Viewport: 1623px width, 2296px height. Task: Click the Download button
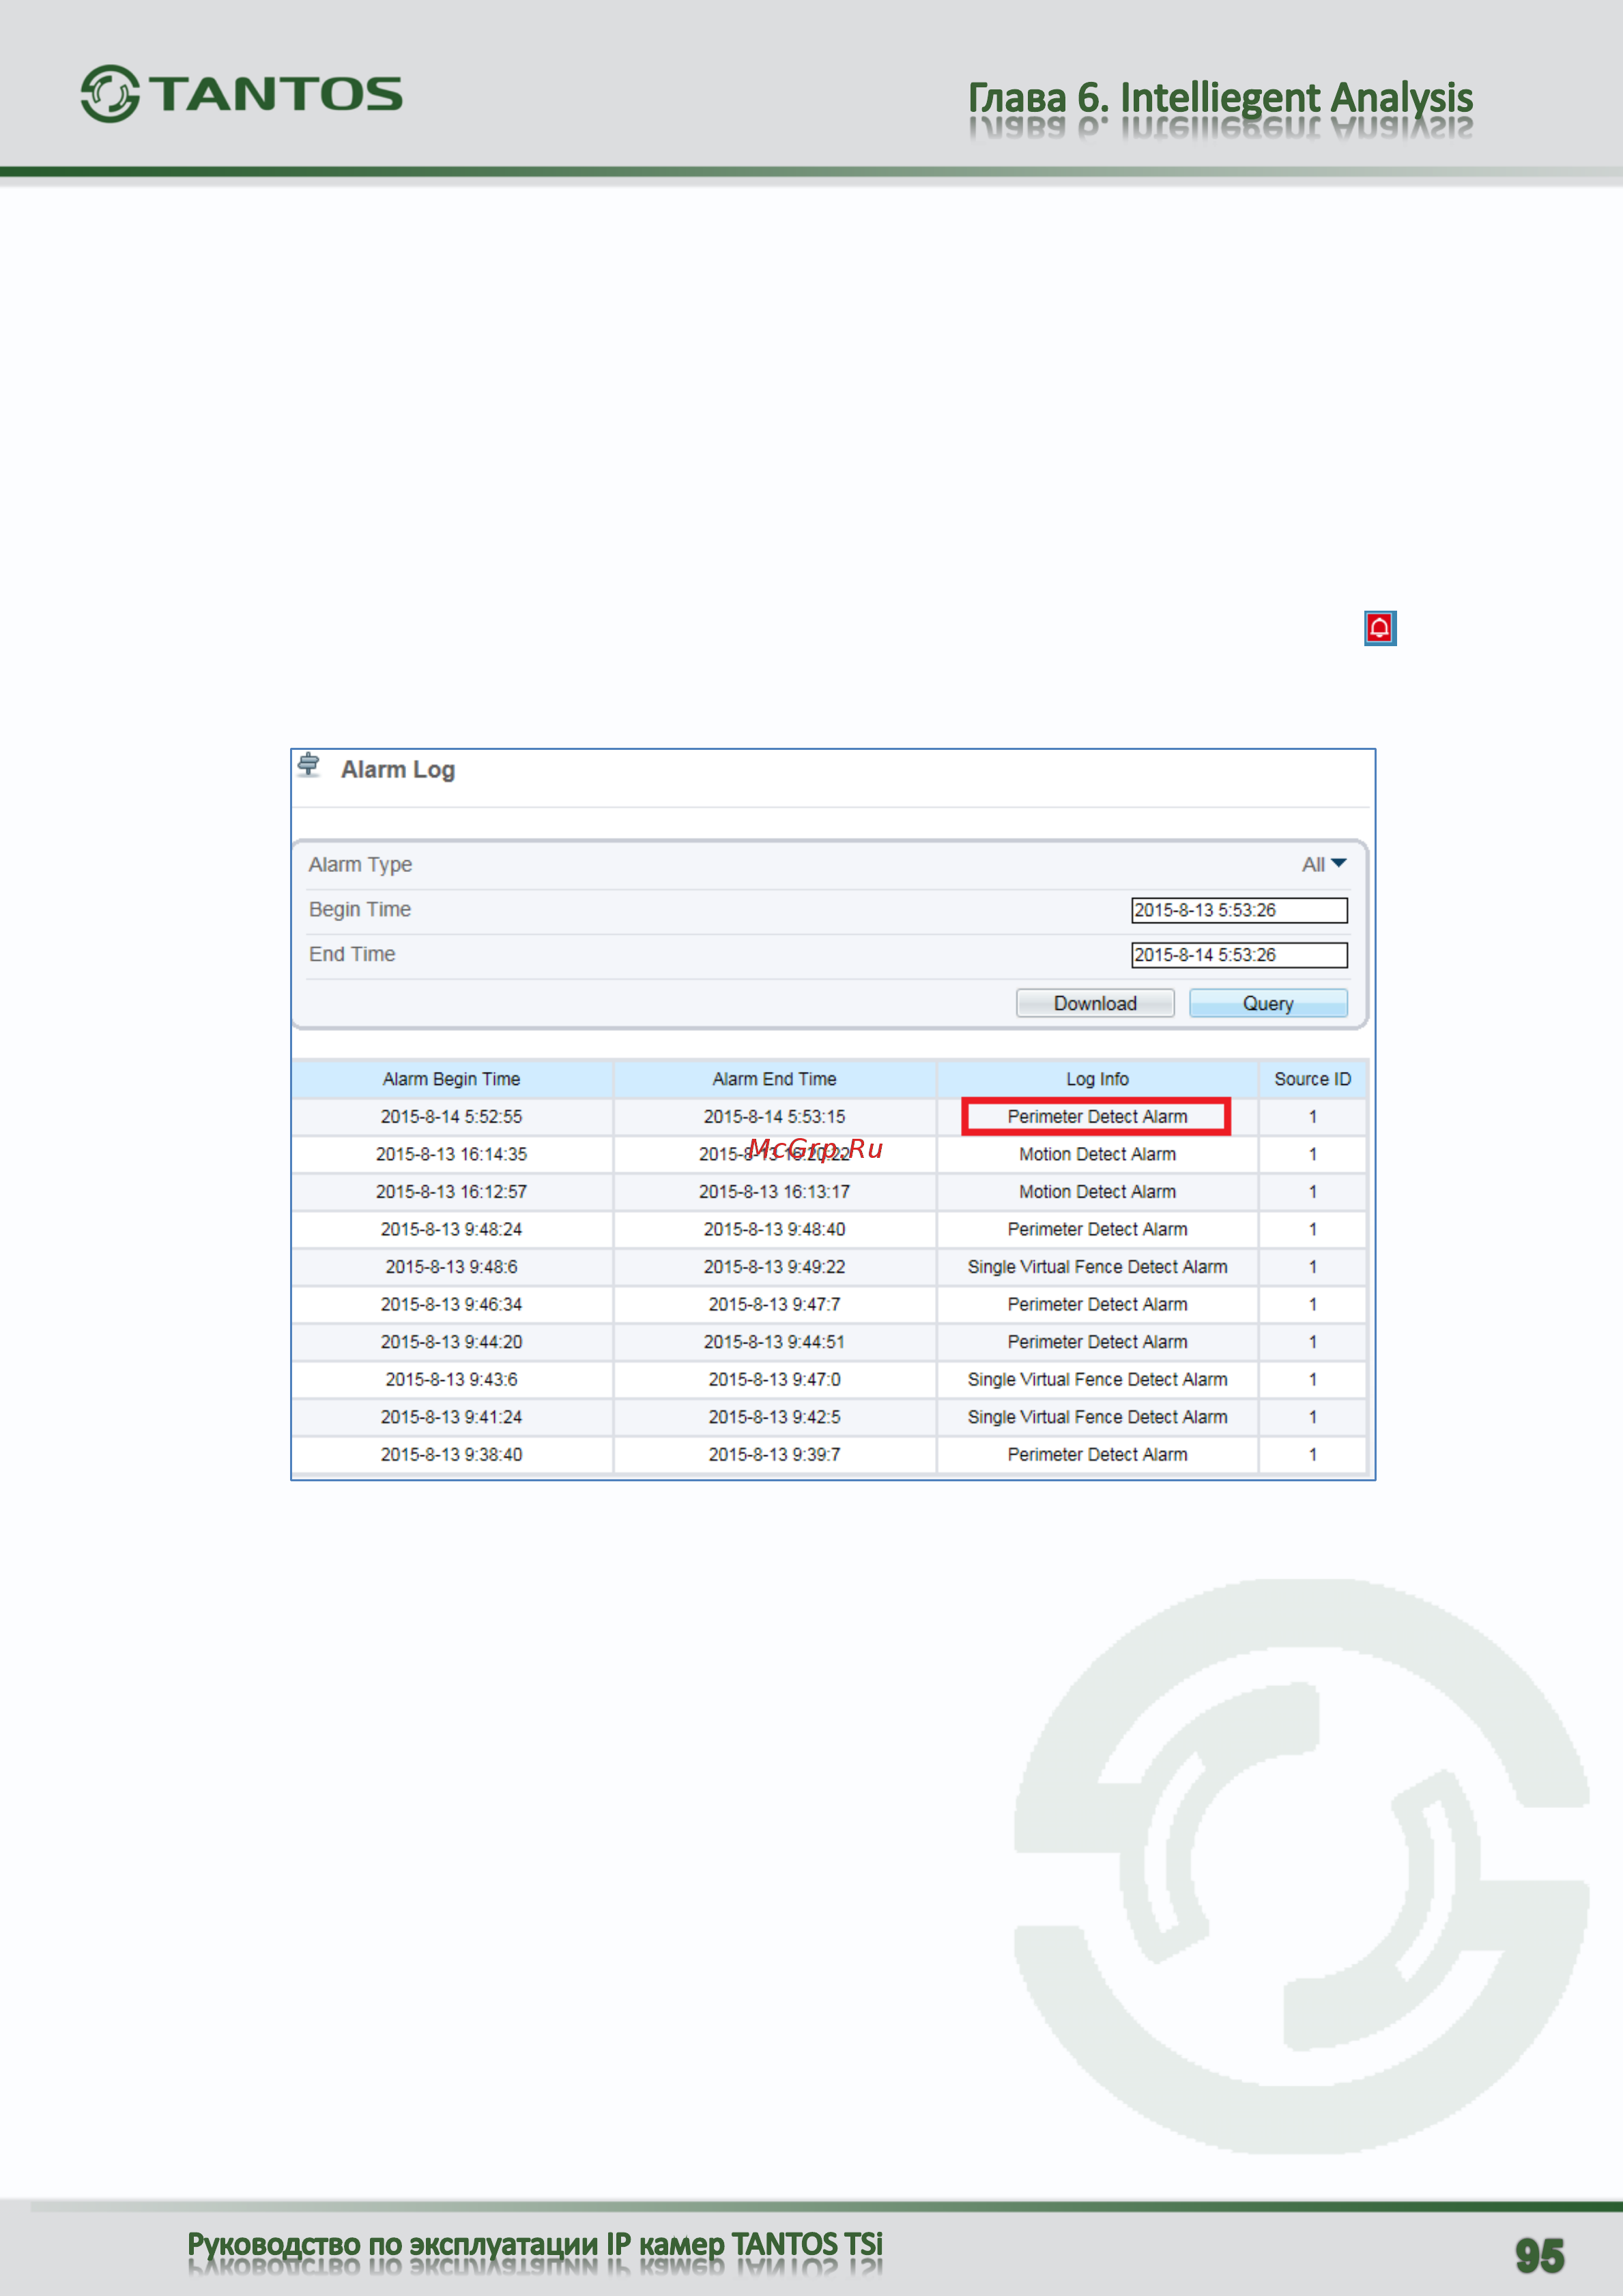click(x=1095, y=1003)
